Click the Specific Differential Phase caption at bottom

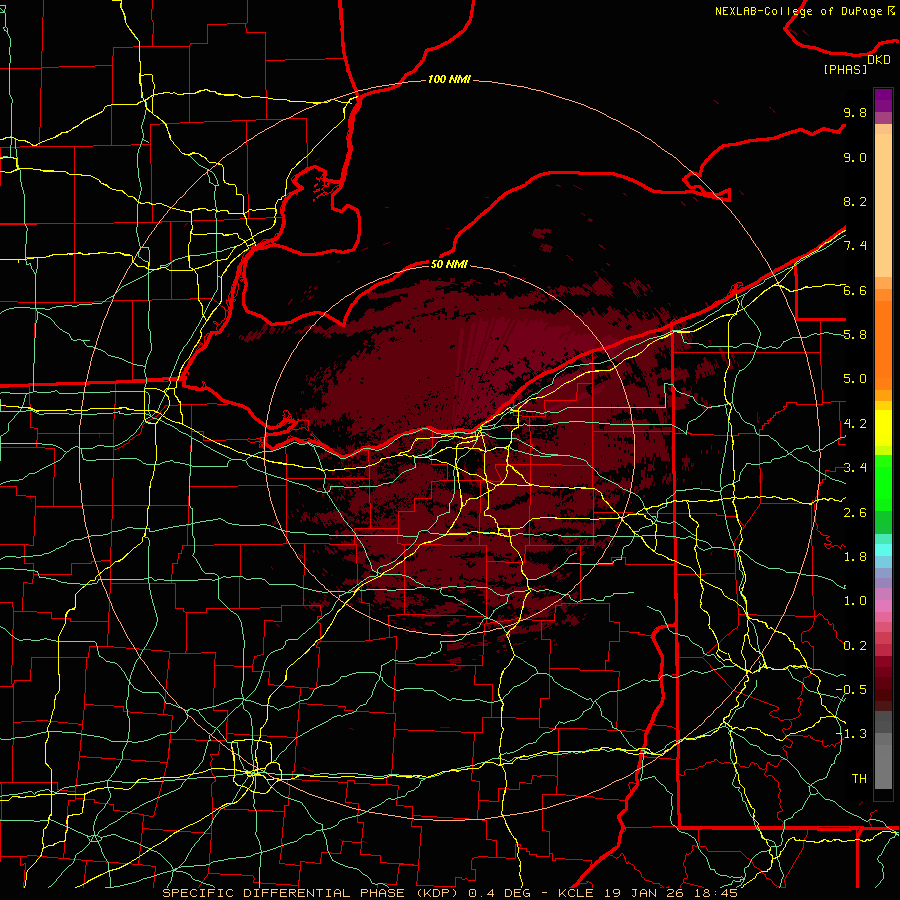[450, 893]
